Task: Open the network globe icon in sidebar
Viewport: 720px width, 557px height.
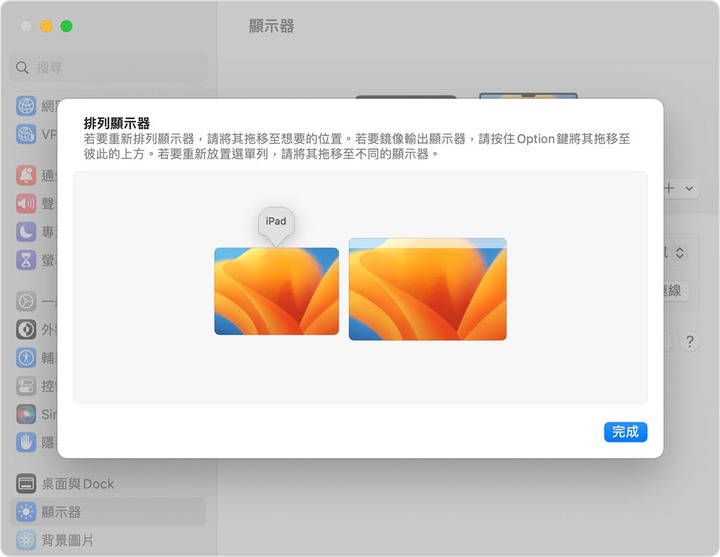Action: [26, 106]
